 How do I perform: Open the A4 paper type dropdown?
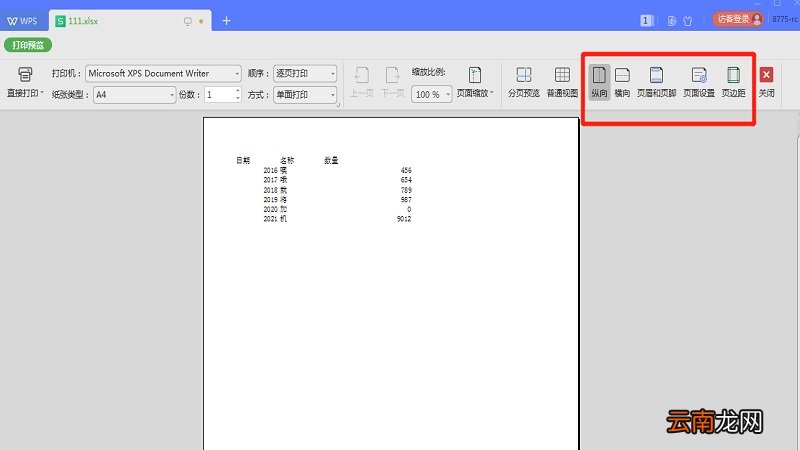click(171, 95)
